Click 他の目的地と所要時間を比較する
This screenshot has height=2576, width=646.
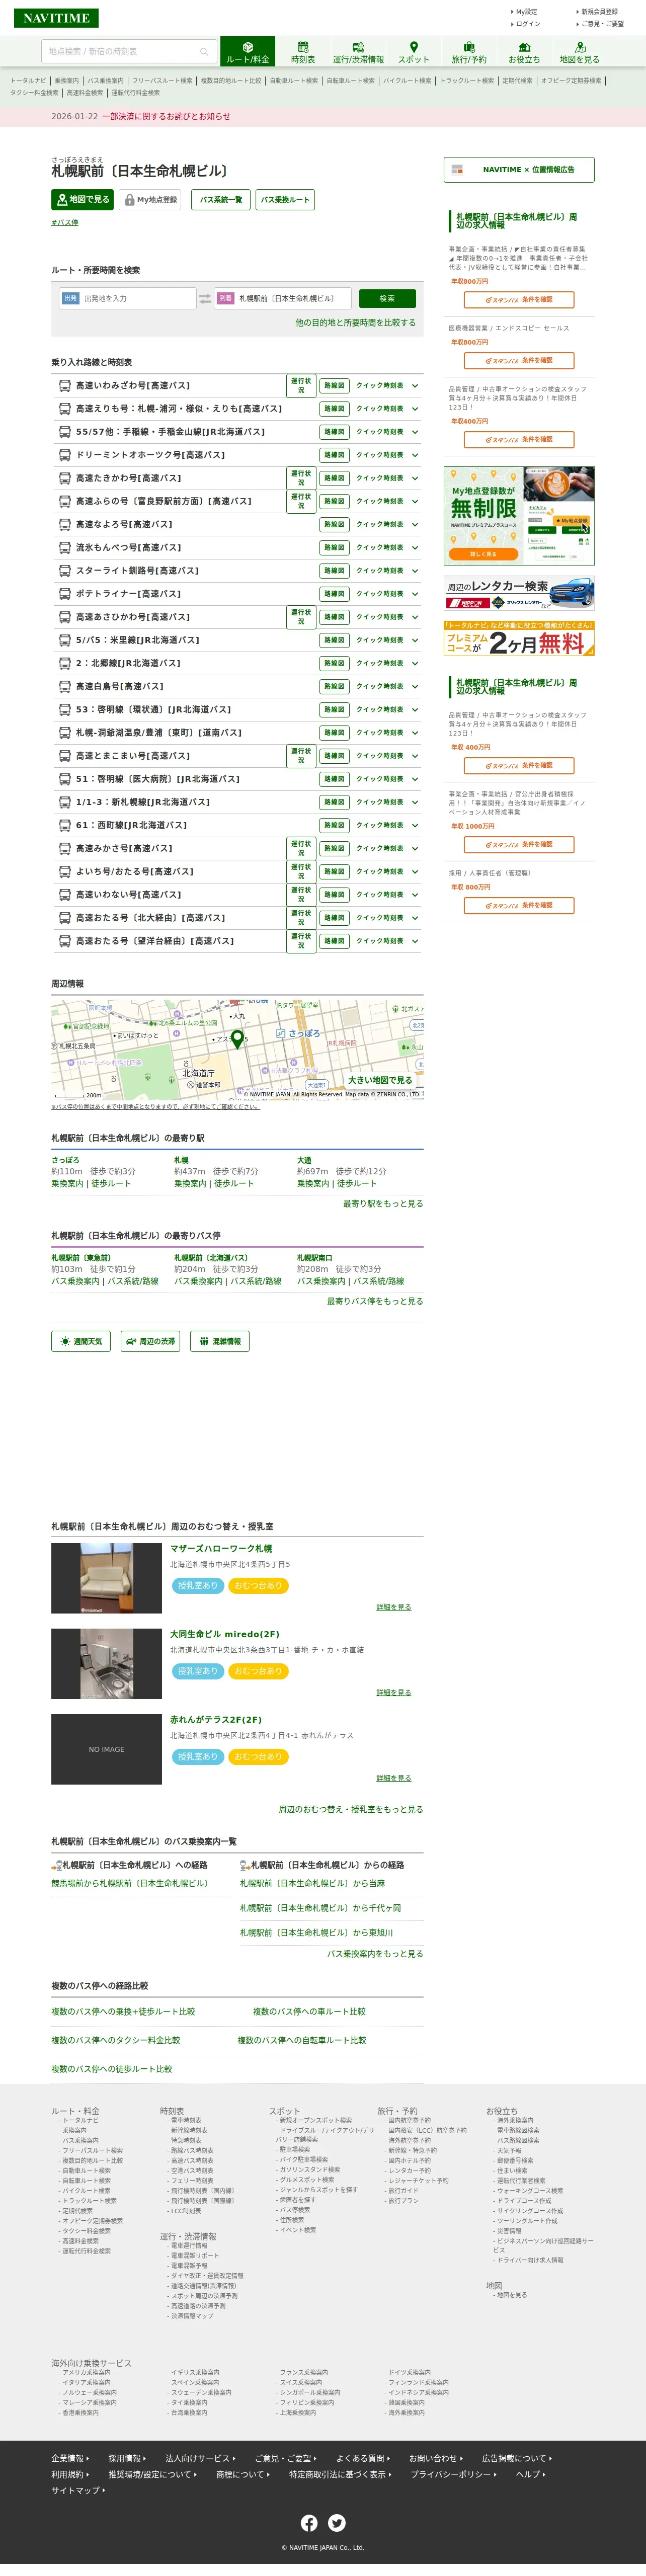point(355,323)
